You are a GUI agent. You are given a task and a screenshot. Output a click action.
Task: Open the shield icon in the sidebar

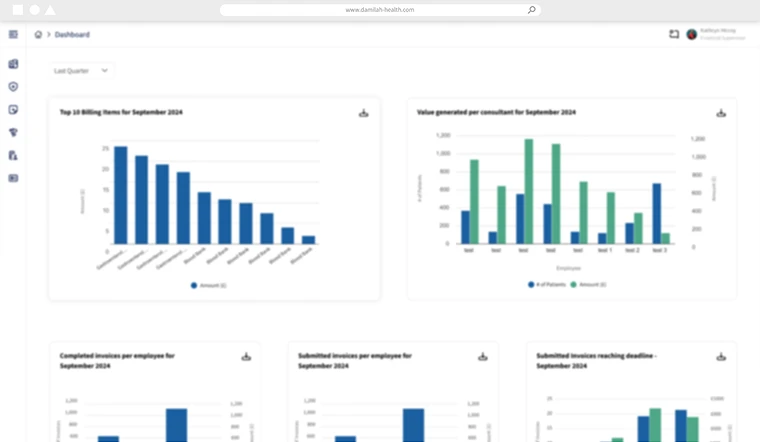(13, 87)
